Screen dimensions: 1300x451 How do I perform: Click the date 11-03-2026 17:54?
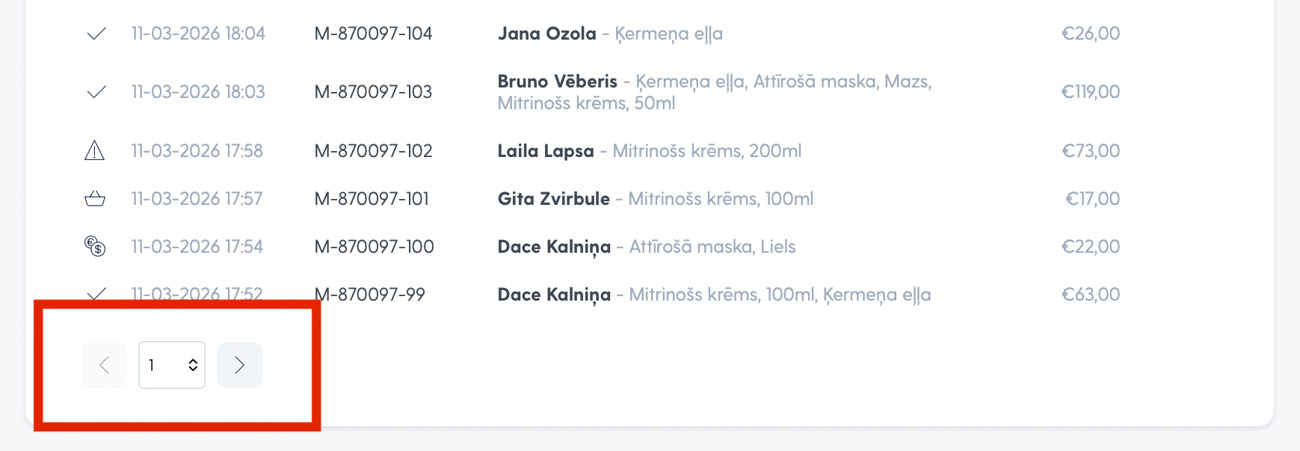pos(197,246)
